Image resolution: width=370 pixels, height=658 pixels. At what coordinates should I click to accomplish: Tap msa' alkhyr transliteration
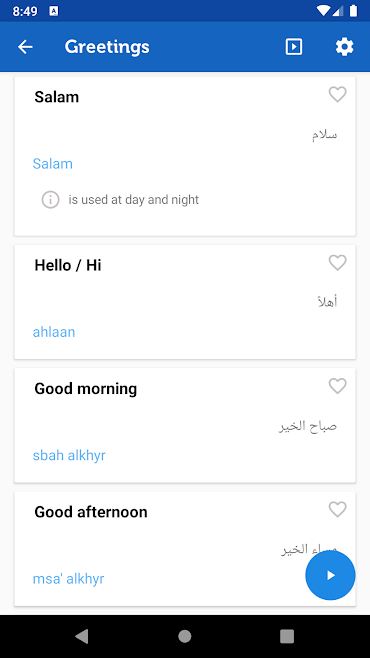click(x=68, y=579)
